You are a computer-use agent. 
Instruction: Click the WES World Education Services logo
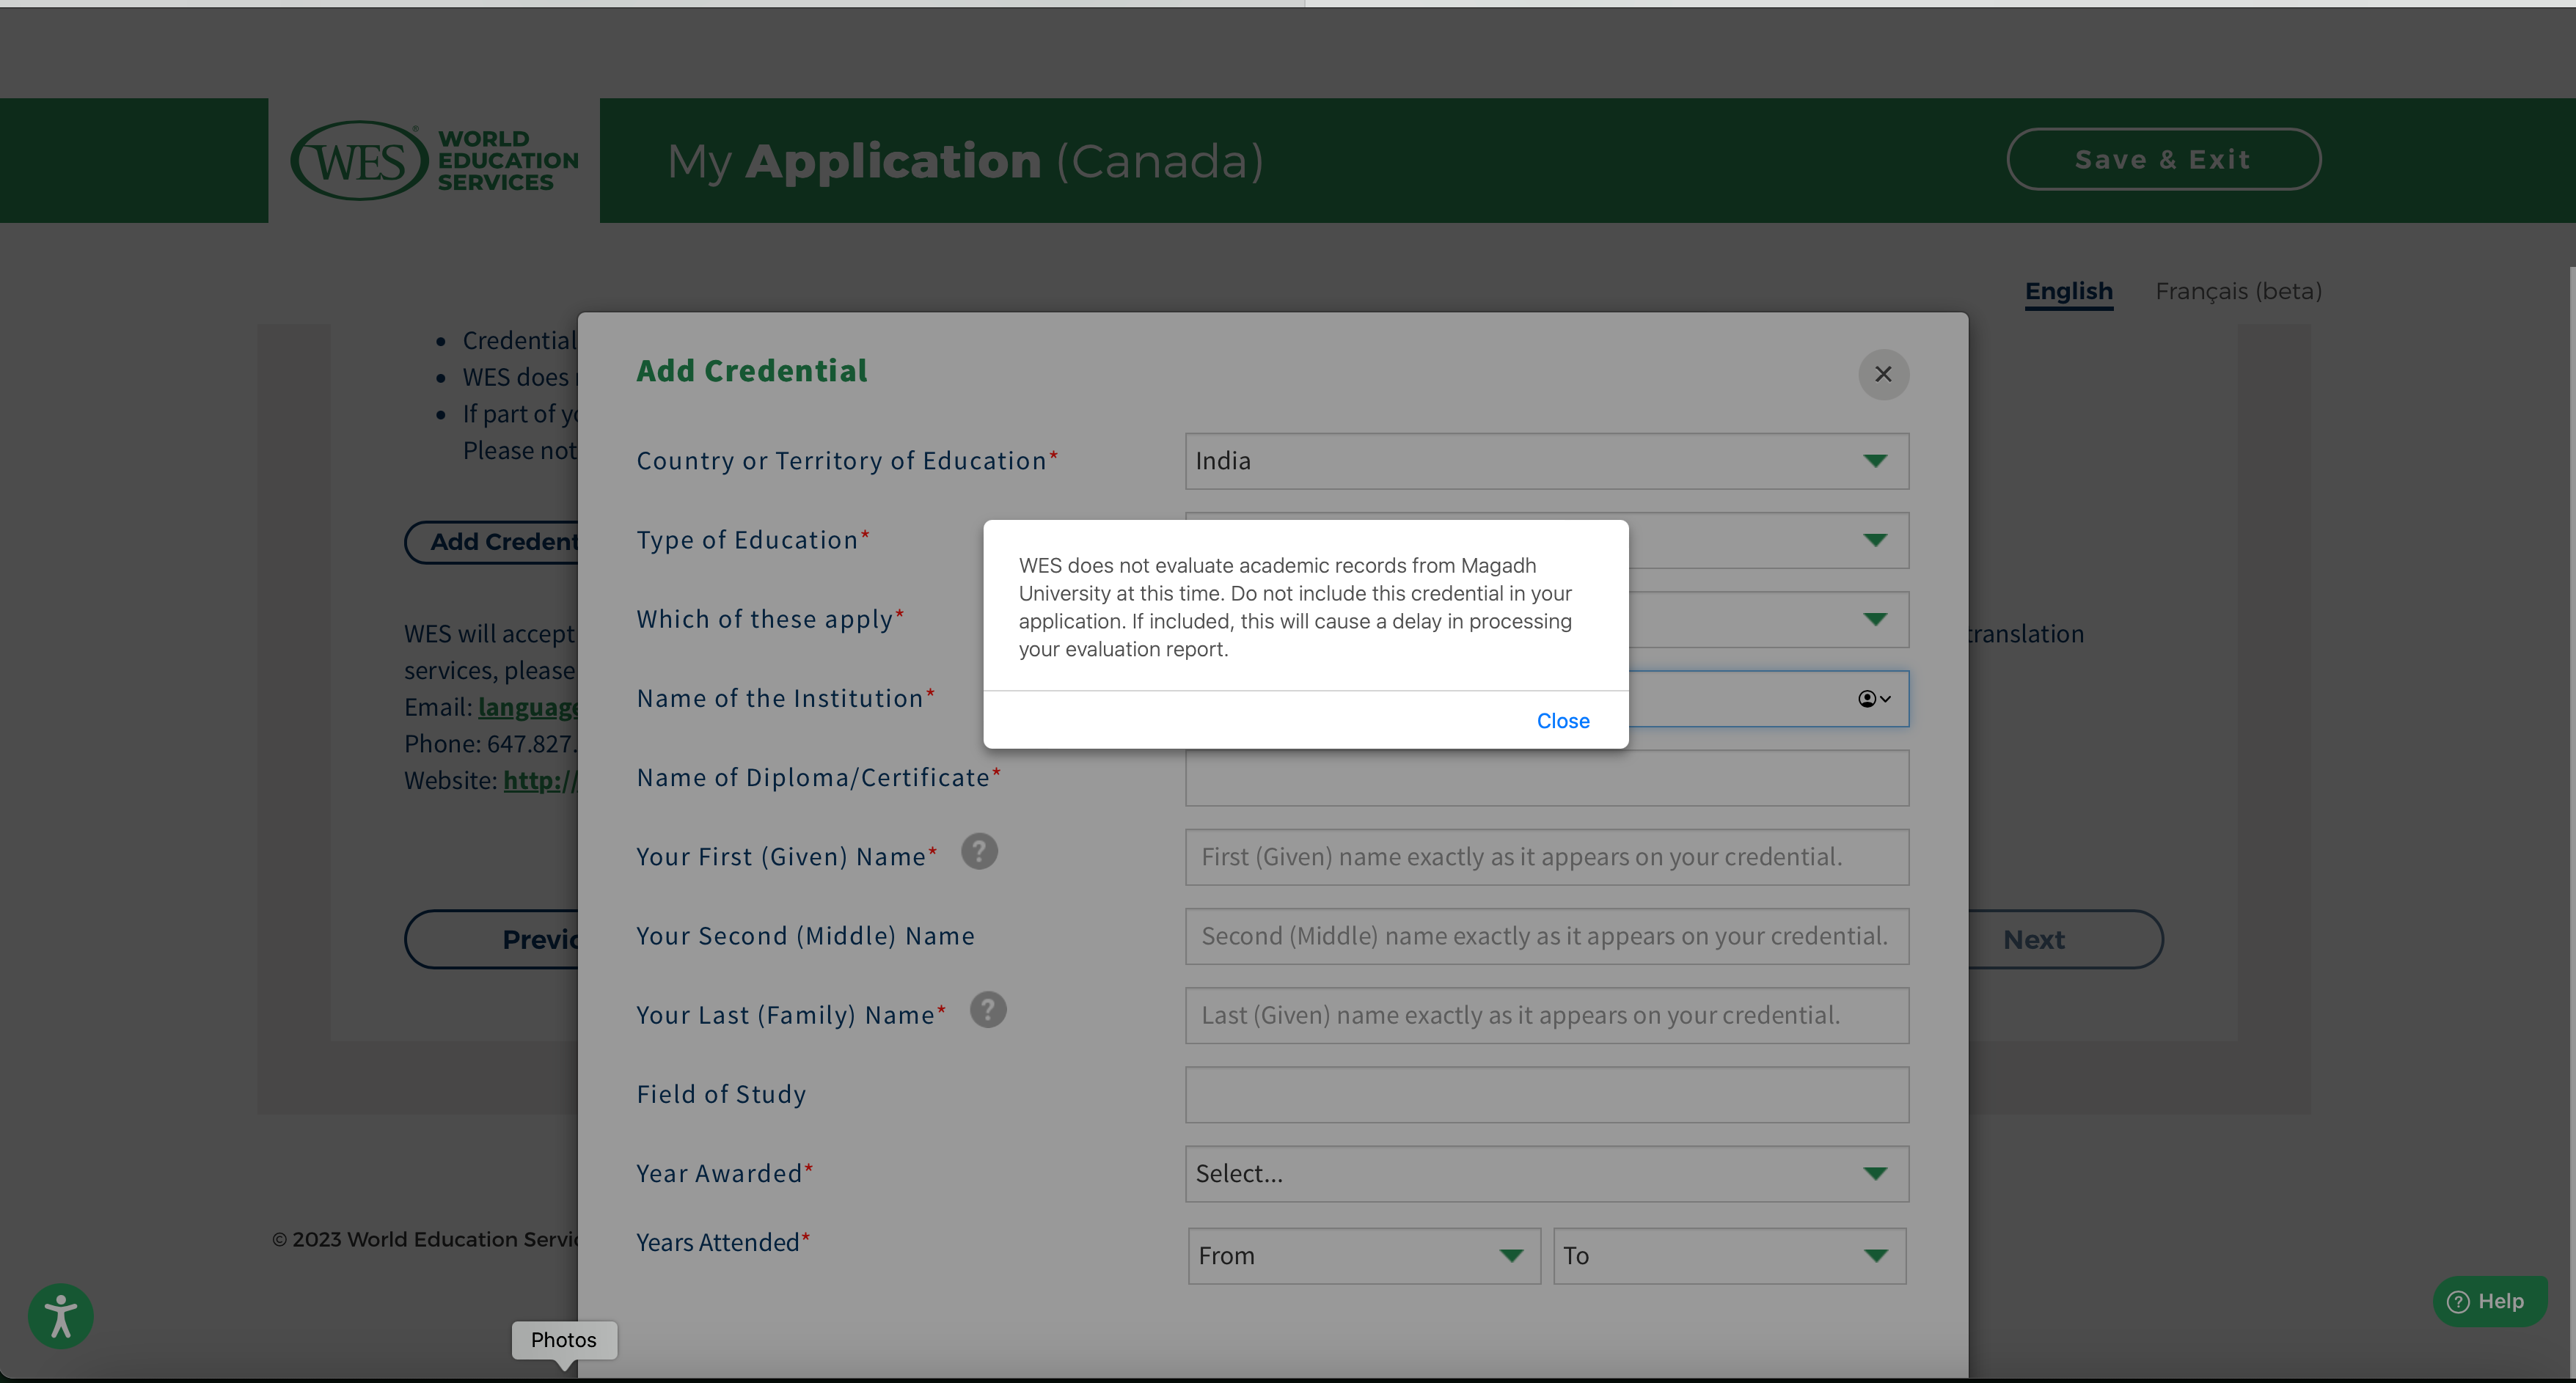point(434,160)
